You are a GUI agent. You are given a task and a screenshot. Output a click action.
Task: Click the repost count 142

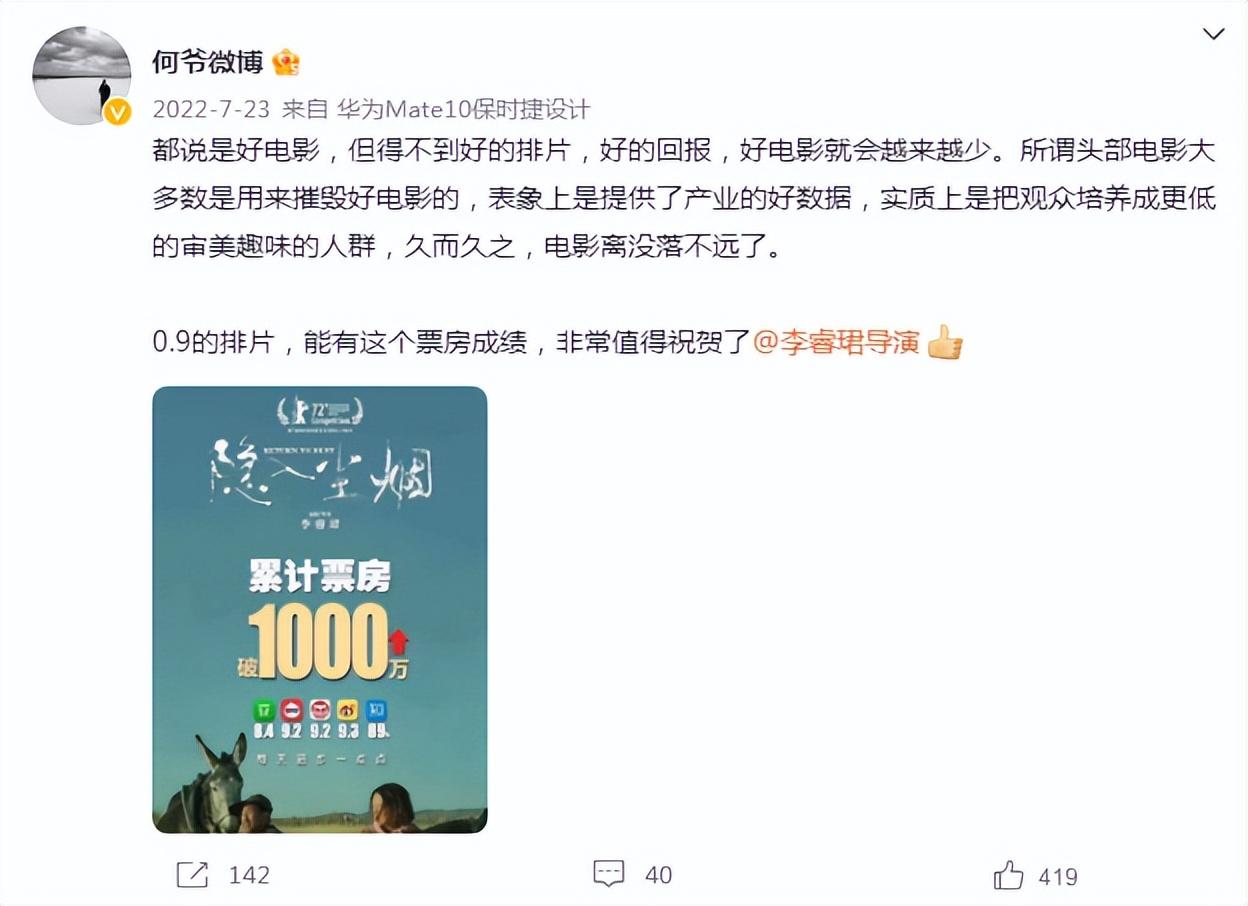(x=249, y=875)
